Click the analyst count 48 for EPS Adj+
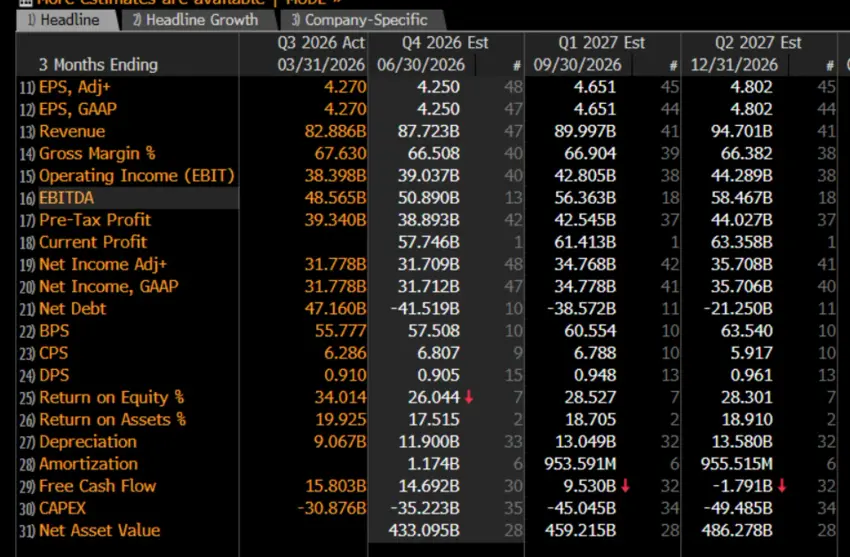Image resolution: width=850 pixels, height=557 pixels. point(513,87)
